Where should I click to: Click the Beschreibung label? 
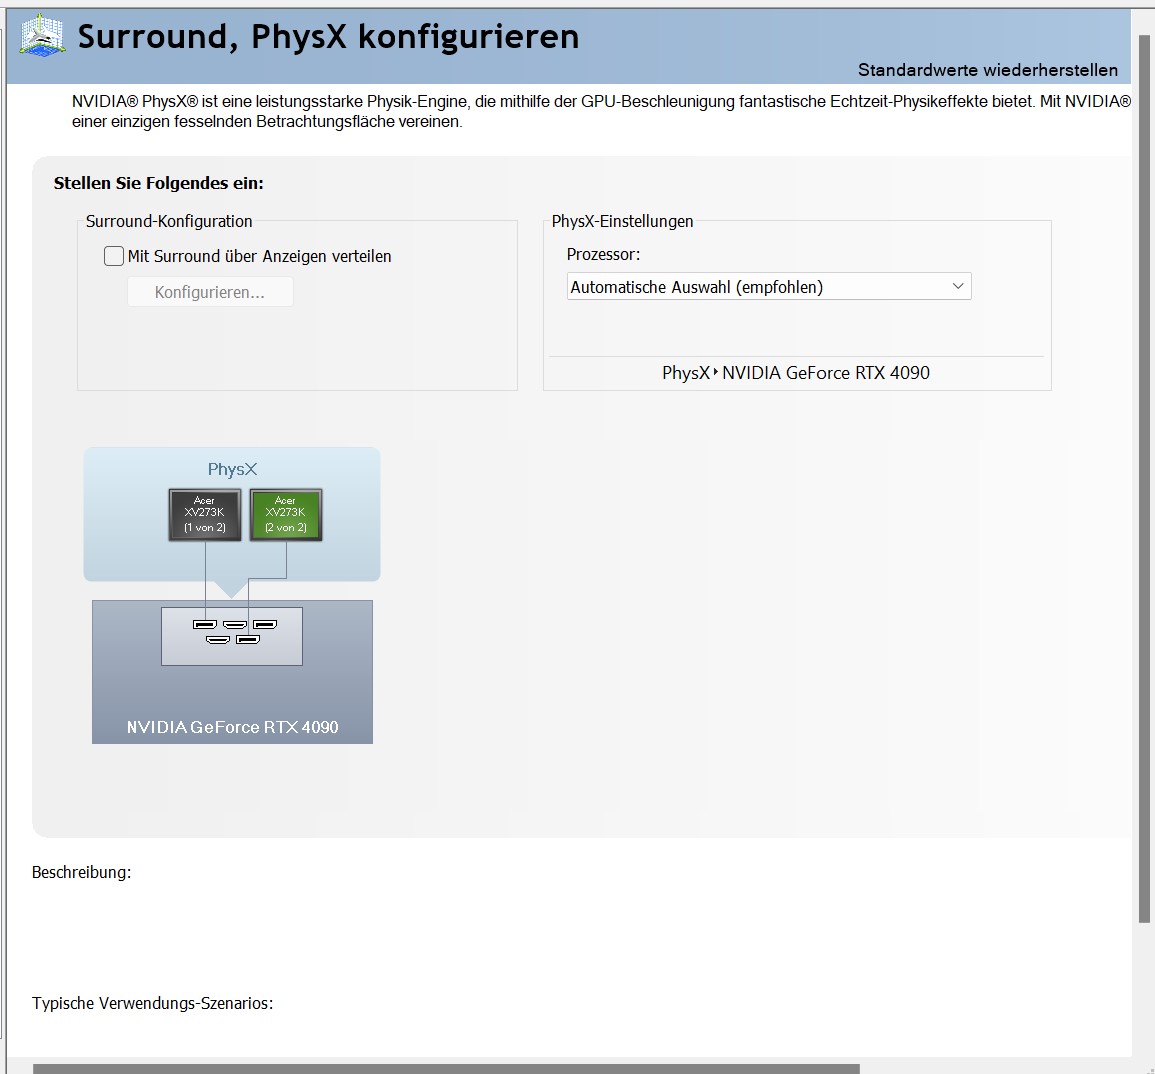pyautogui.click(x=81, y=872)
